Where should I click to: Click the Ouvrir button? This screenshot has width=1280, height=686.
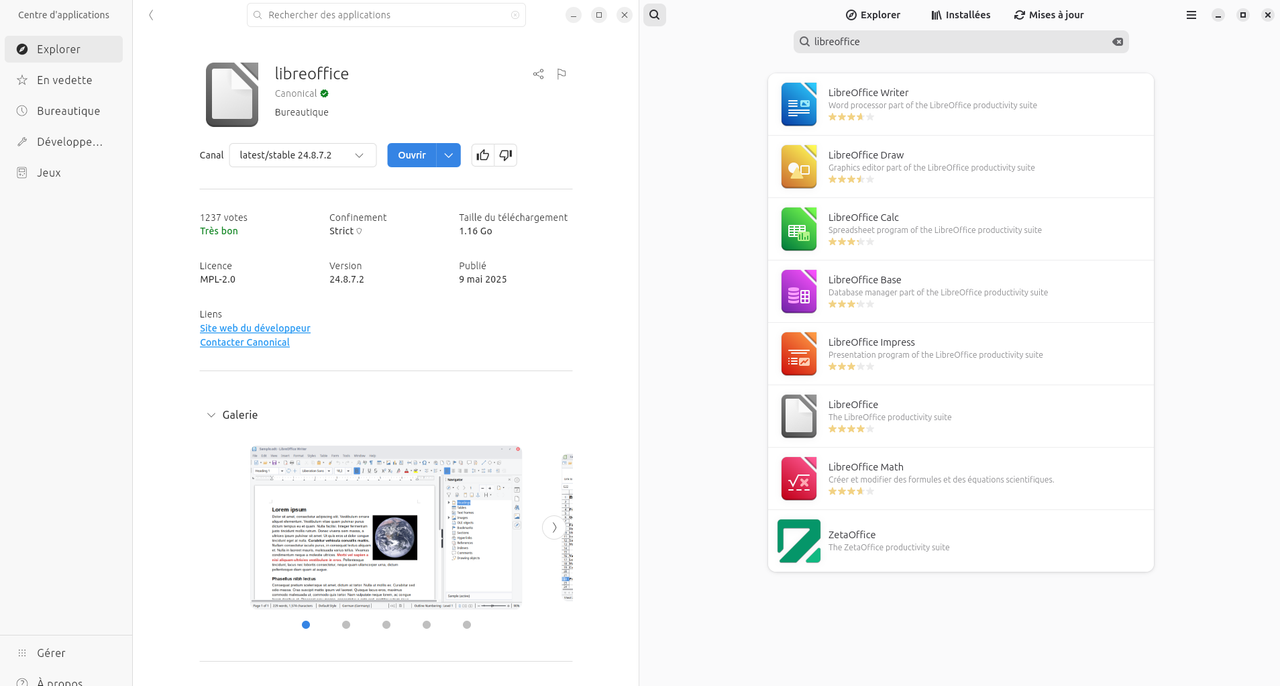tap(412, 155)
